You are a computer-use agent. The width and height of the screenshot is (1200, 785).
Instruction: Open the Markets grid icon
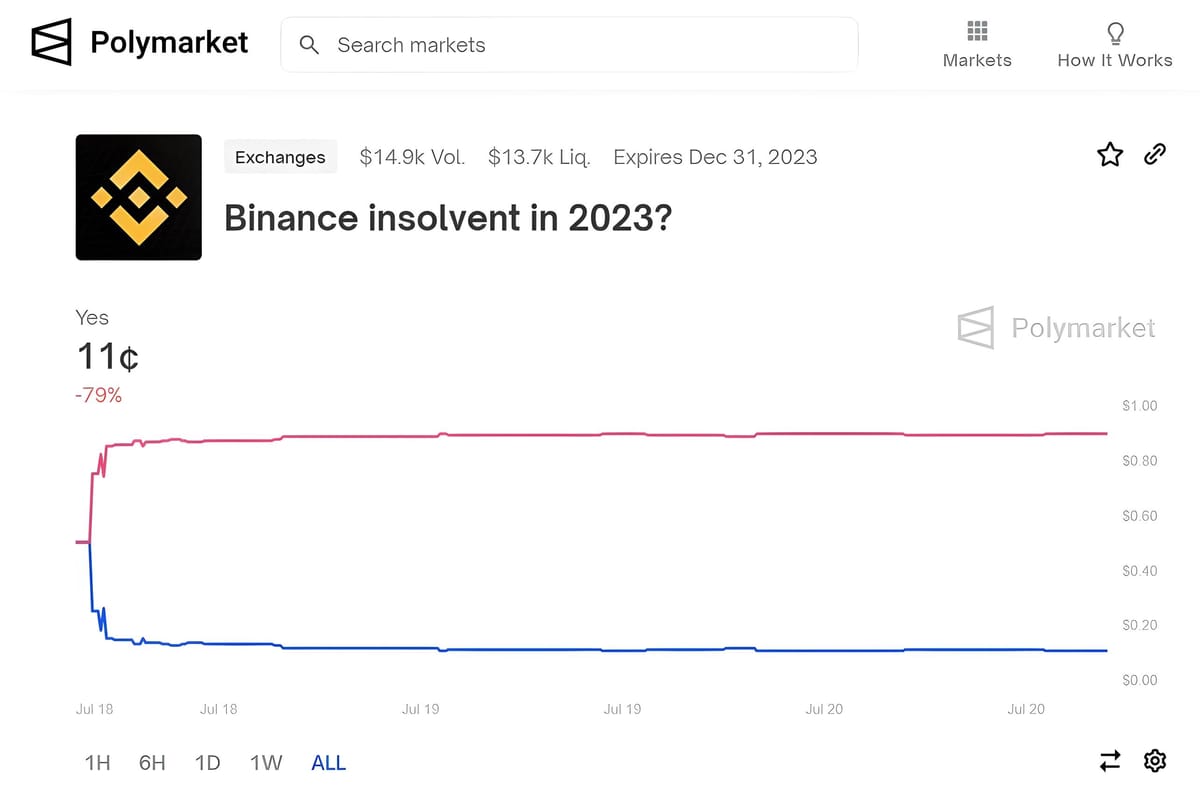click(976, 33)
